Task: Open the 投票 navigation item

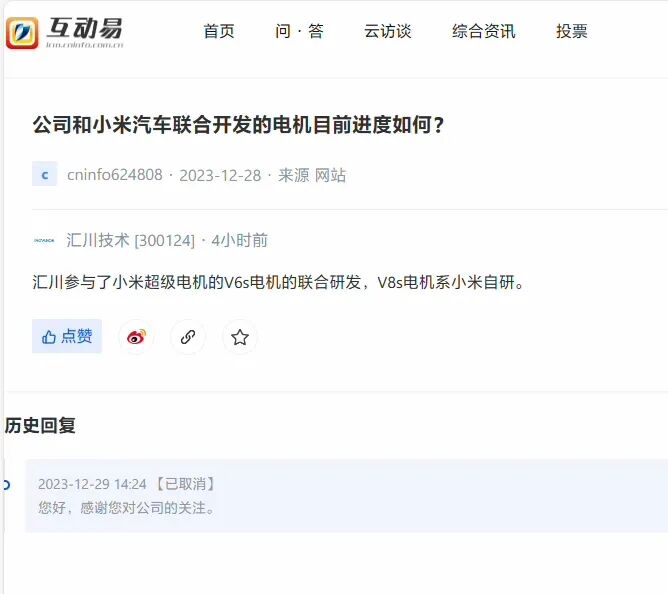Action: (x=572, y=31)
